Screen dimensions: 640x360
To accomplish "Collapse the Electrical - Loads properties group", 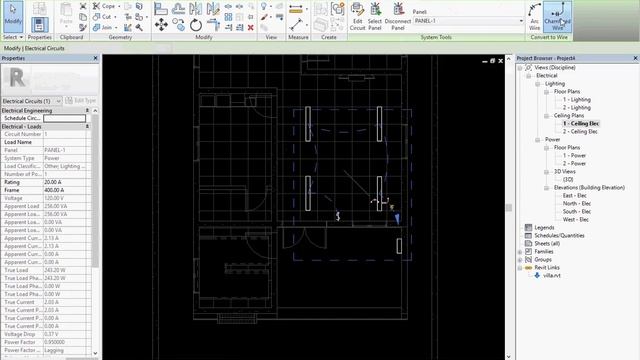I will click(x=87, y=127).
